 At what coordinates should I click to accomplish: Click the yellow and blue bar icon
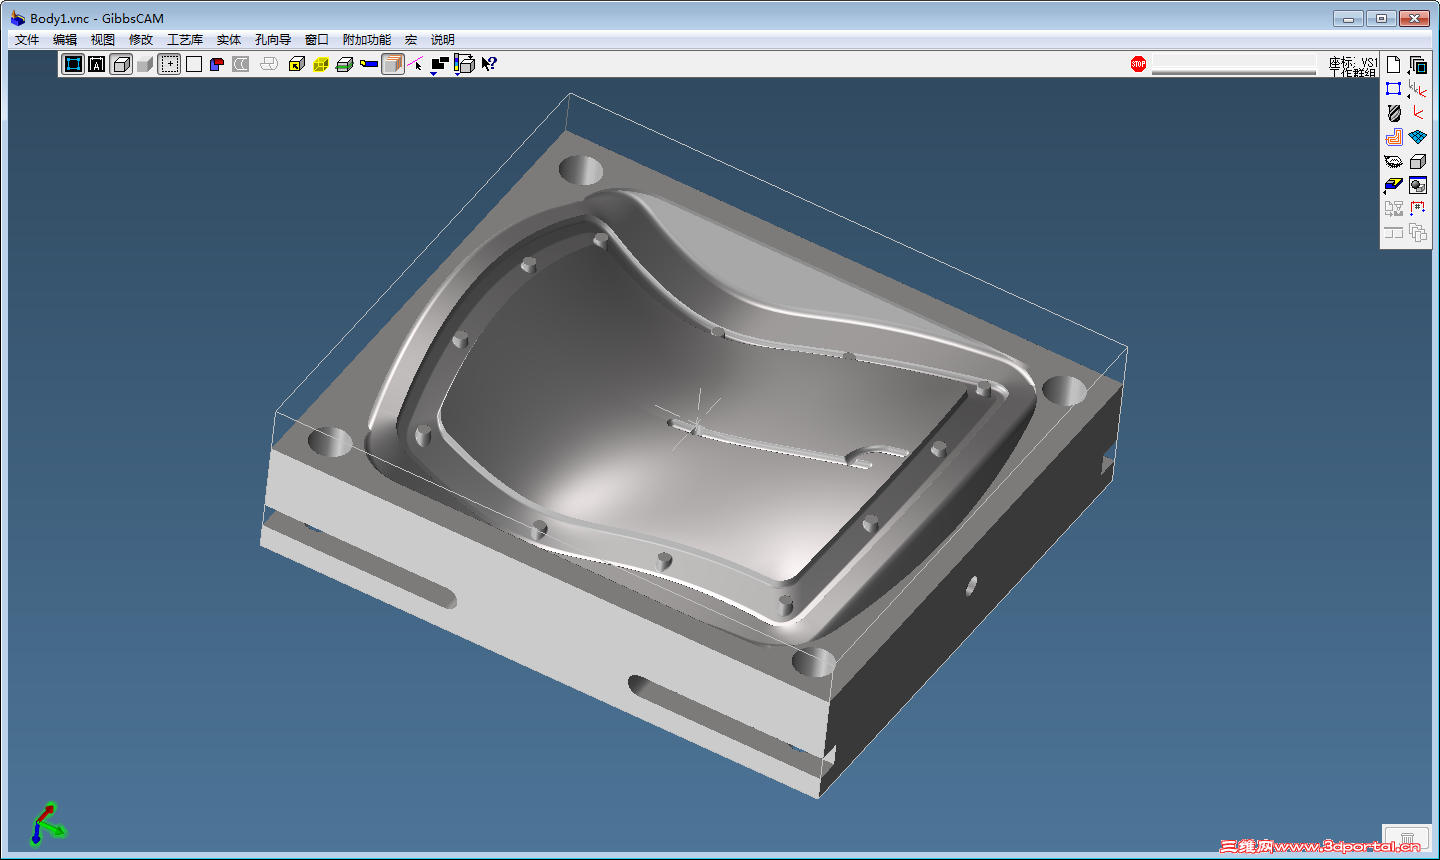369,64
